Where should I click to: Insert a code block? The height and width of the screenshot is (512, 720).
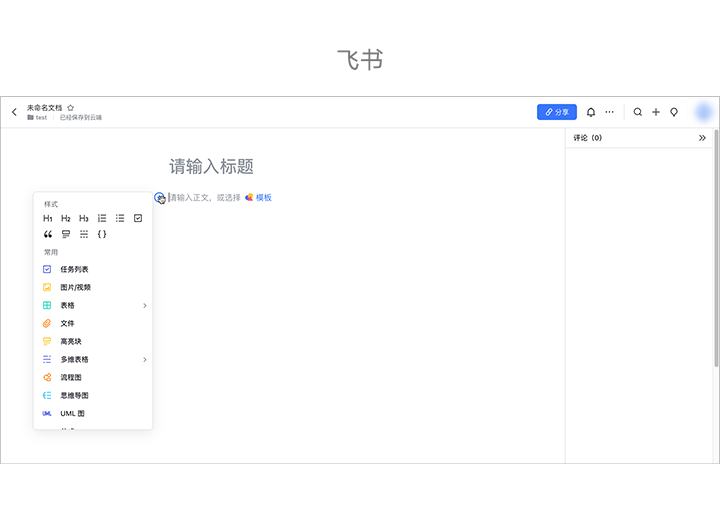(102, 234)
